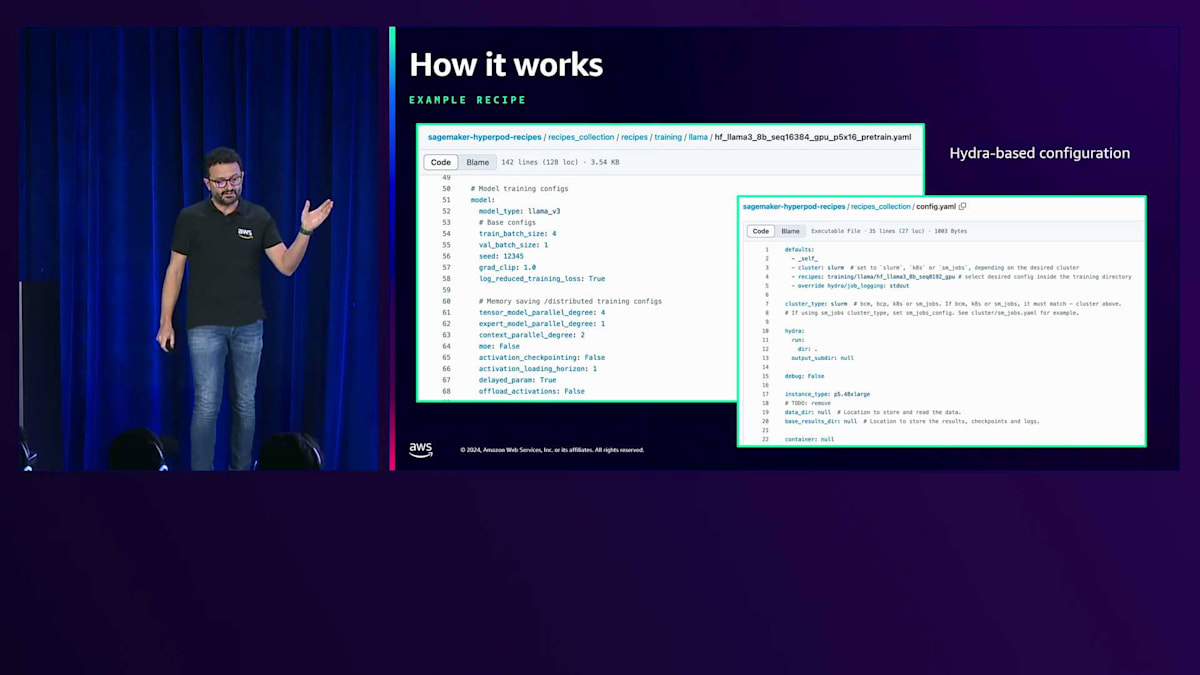Image resolution: width=1200 pixels, height=675 pixels.
Task: Click the 'tensor_model_parallel_degree: 4' line
Action: [542, 312]
